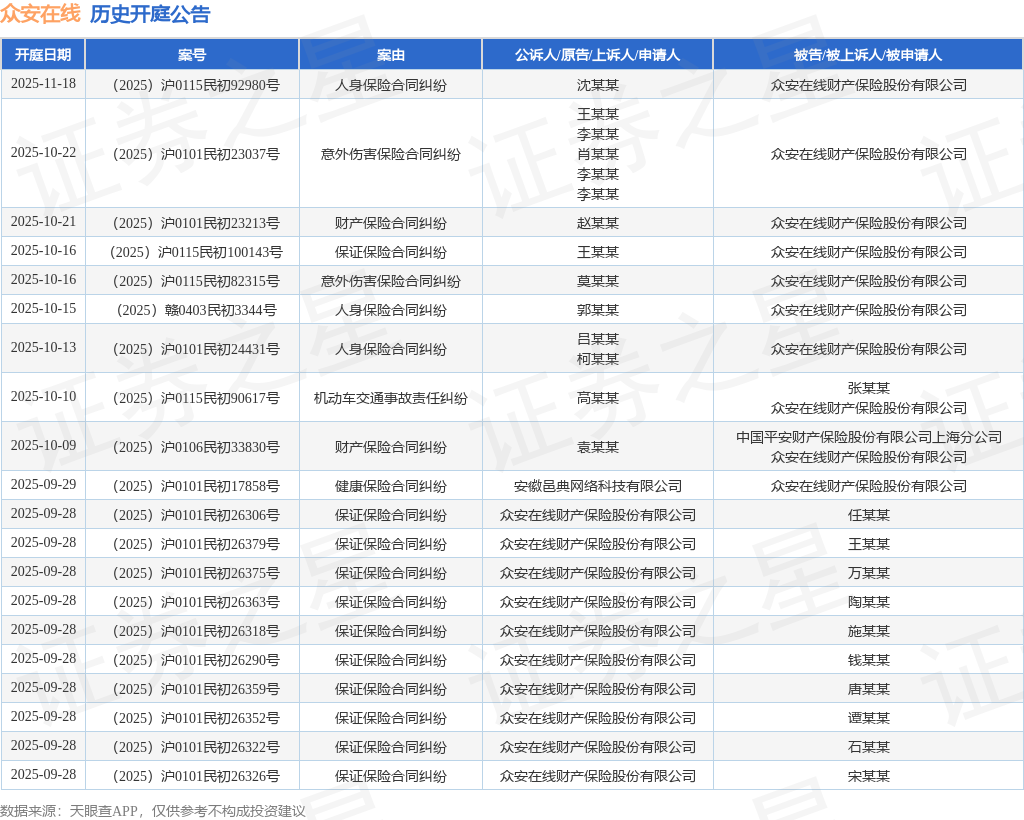This screenshot has width=1024, height=820.
Task: Click plaintiff 吕某某
Action: point(598,339)
